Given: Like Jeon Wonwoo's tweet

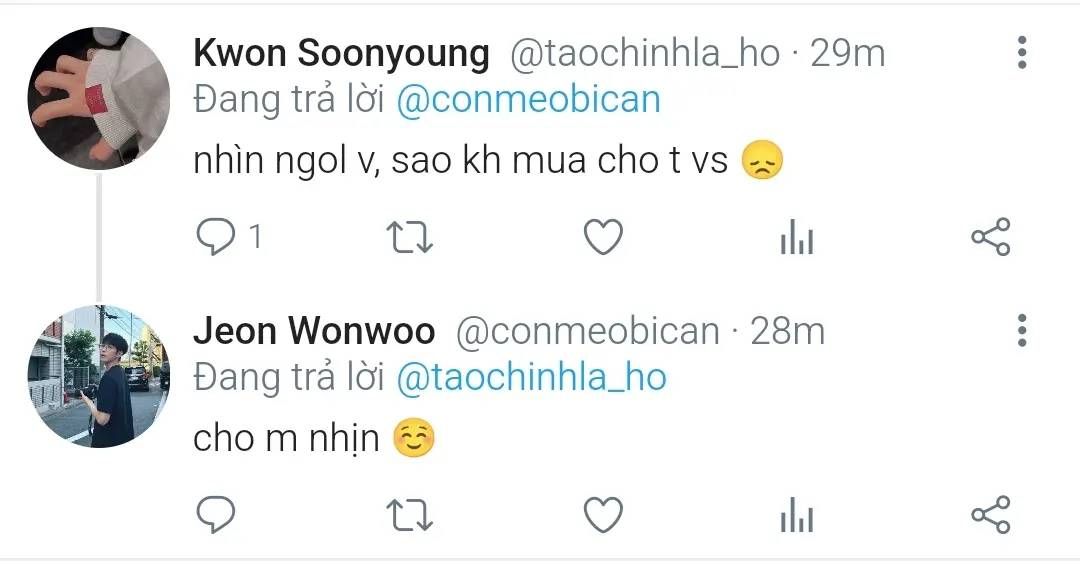Looking at the screenshot, I should coord(602,514).
